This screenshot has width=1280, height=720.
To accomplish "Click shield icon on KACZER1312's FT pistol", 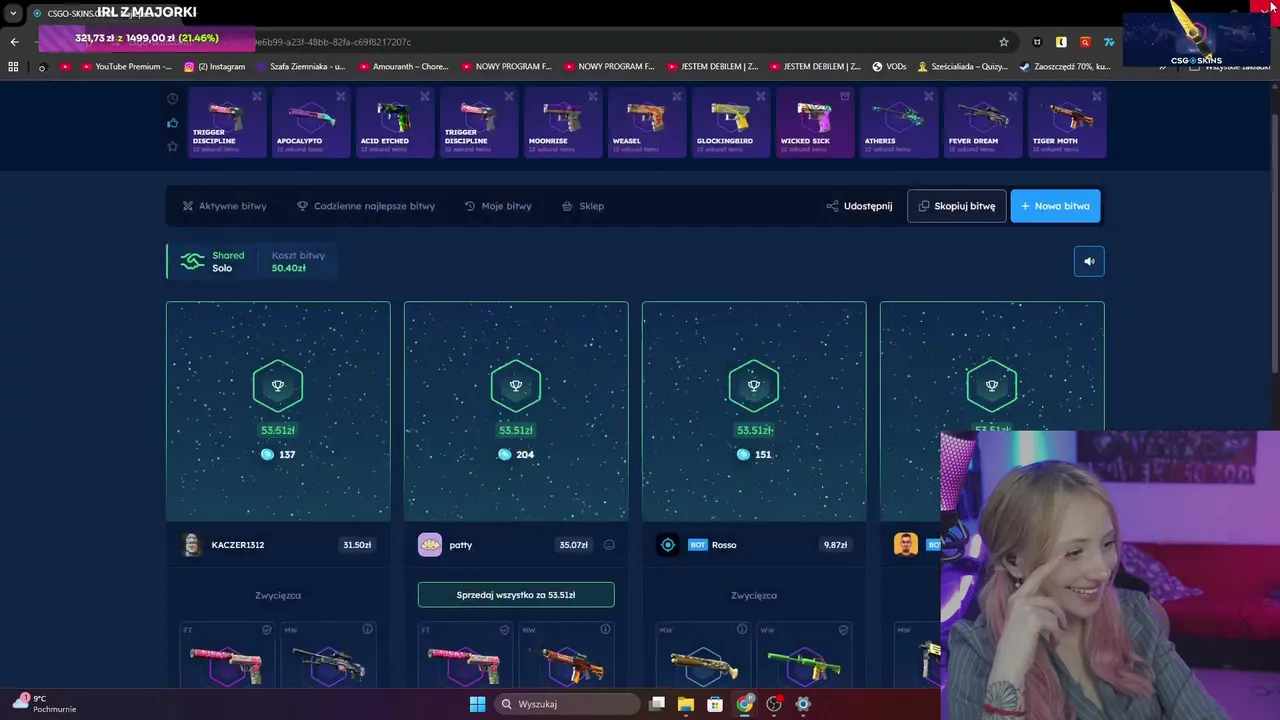I will coord(266,630).
